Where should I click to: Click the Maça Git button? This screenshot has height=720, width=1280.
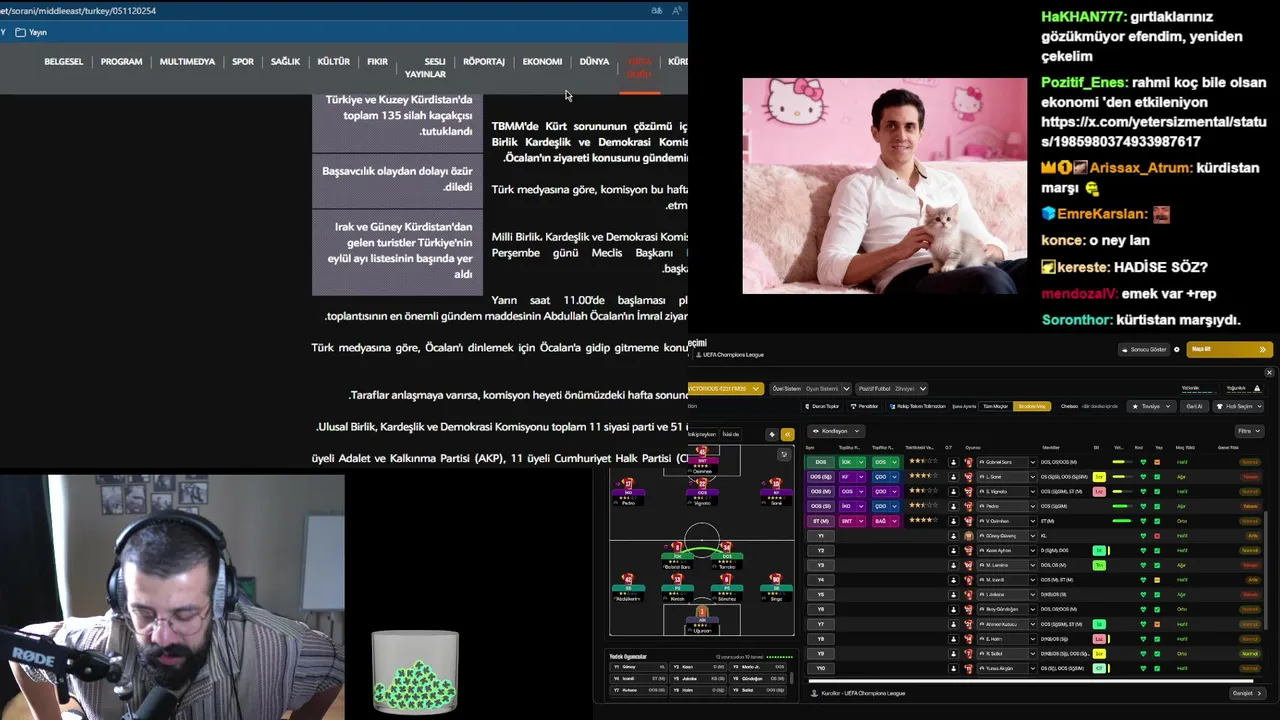[1229, 349]
